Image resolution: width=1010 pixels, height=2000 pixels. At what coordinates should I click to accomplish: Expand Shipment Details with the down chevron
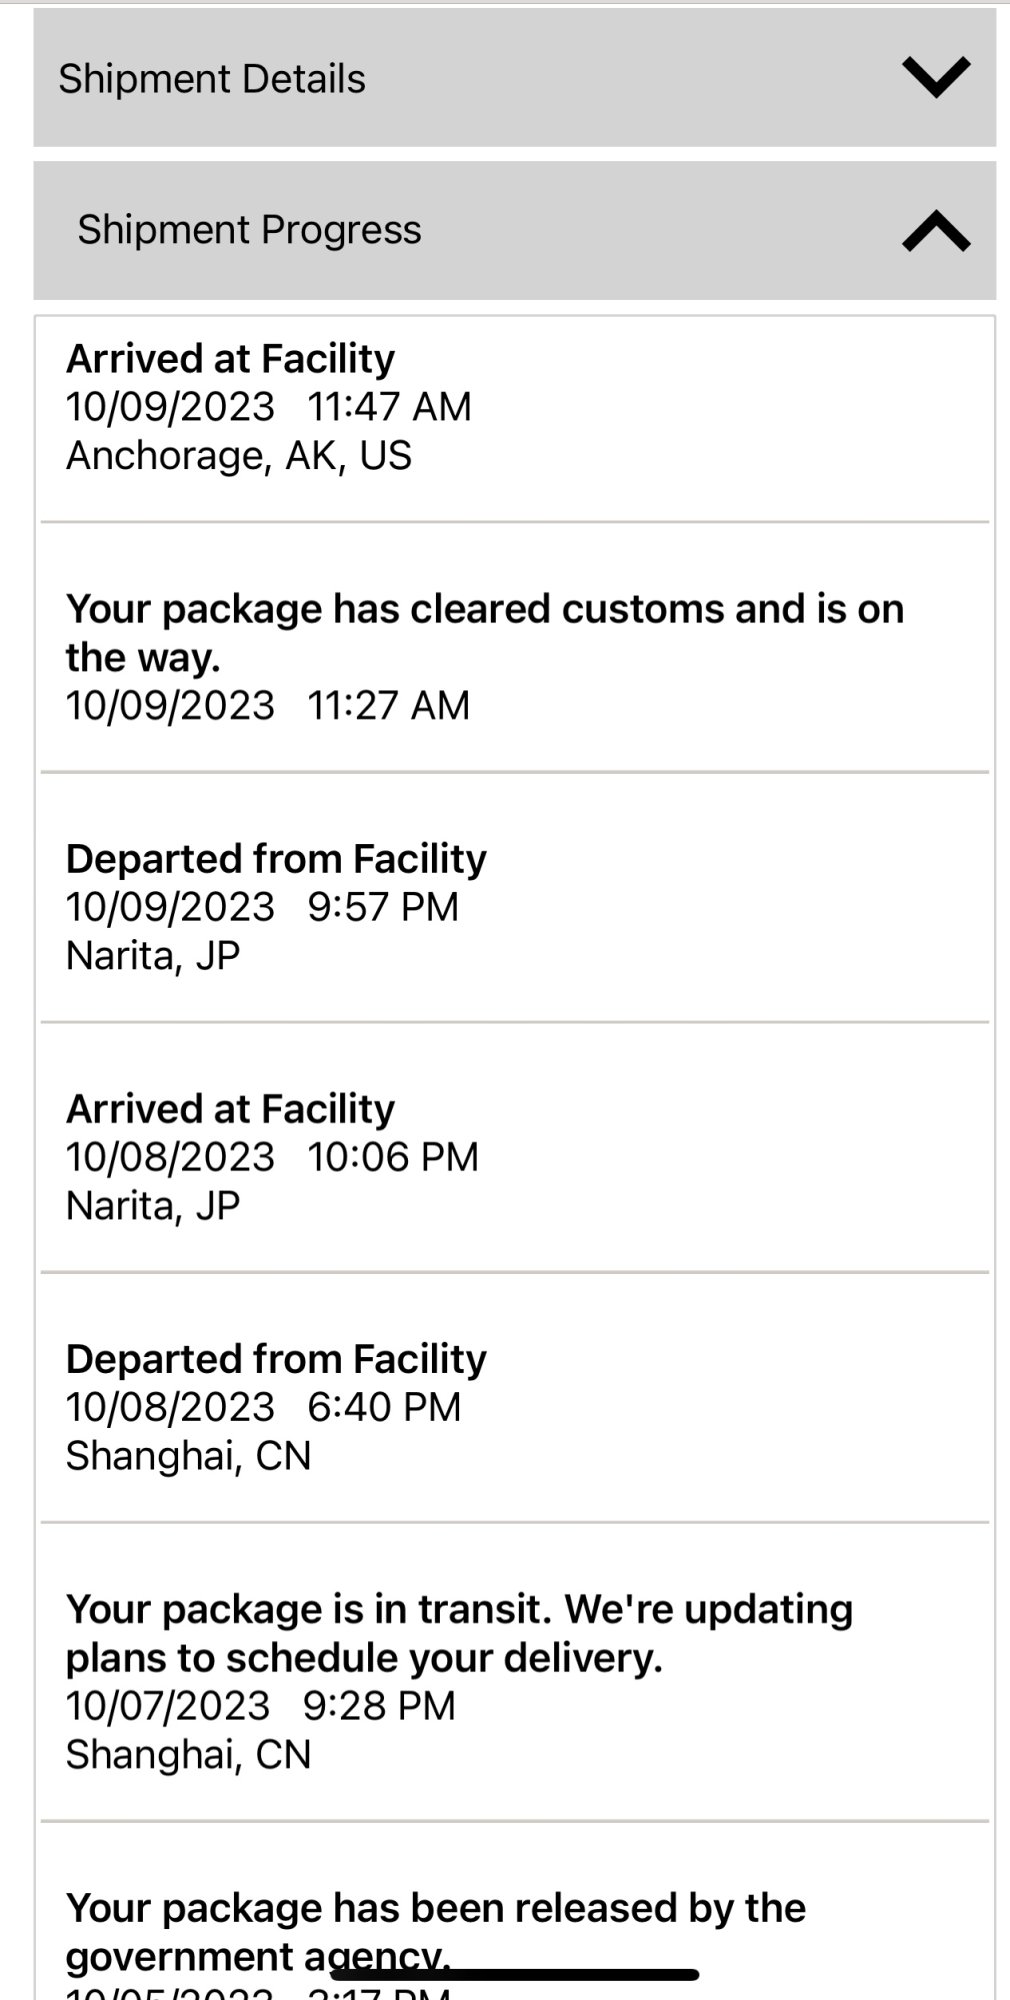(x=935, y=77)
